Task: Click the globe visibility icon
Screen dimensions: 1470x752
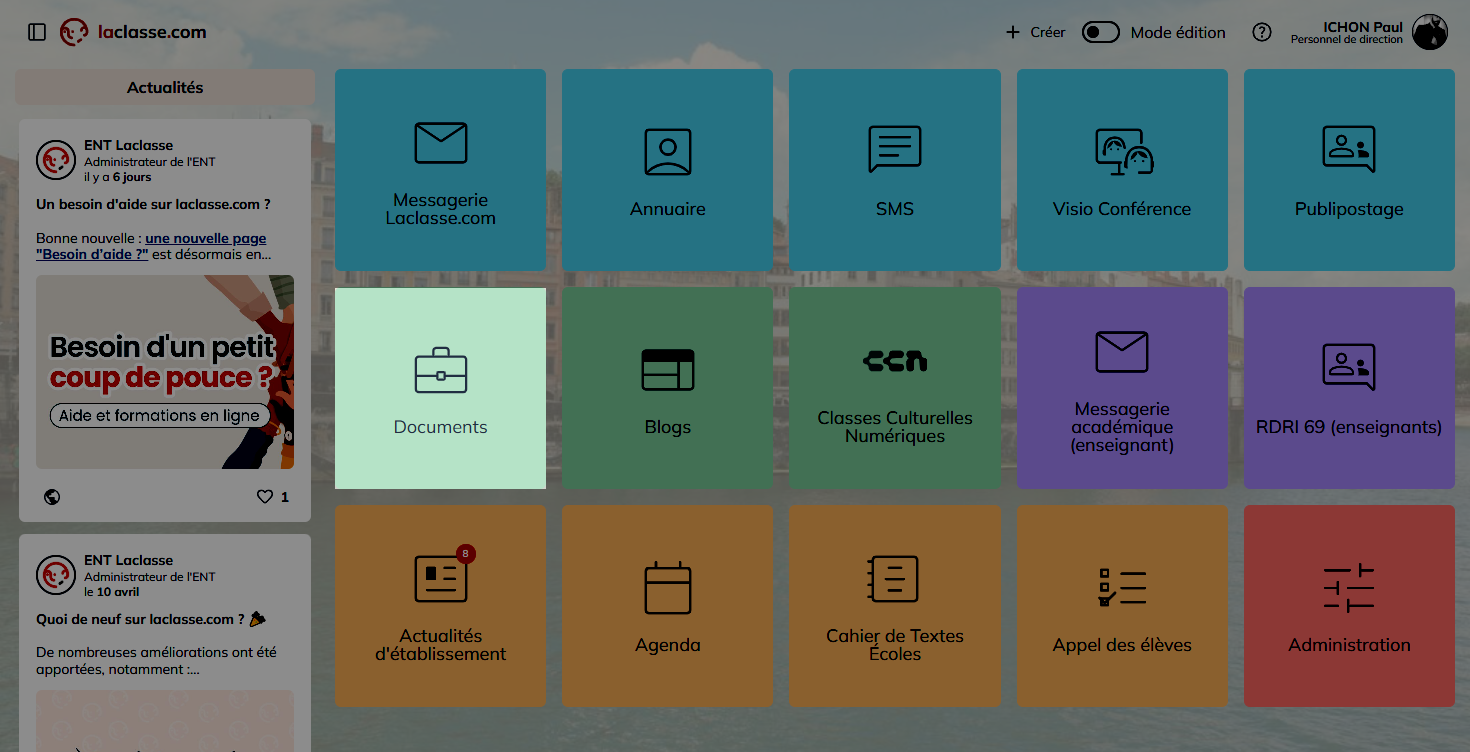Action: 52,496
